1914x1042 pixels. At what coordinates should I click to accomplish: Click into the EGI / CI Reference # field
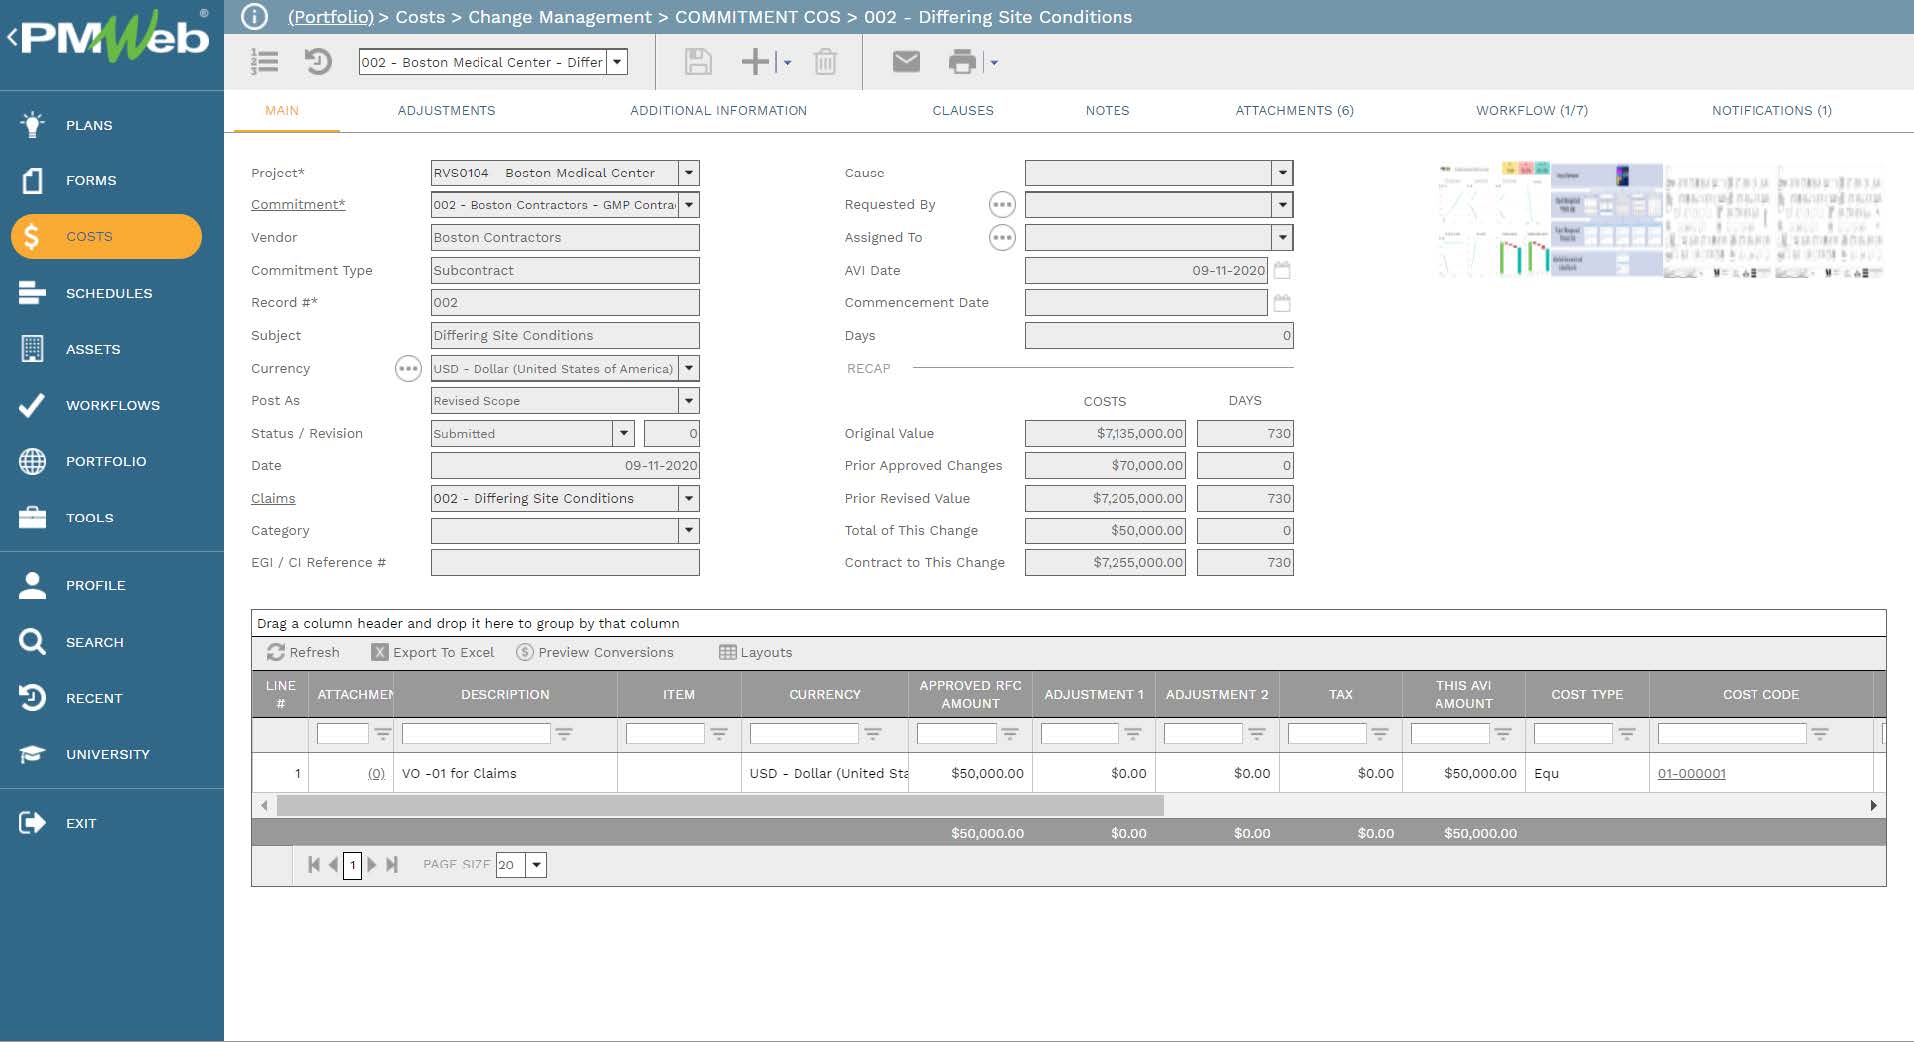click(565, 563)
